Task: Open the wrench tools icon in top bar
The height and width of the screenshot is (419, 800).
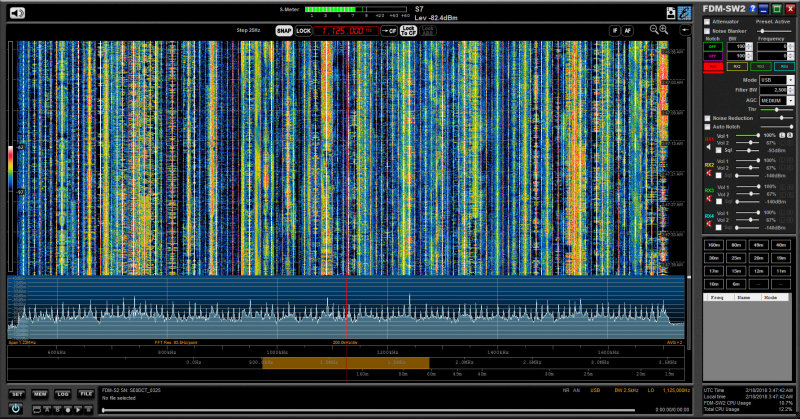Action: click(684, 13)
